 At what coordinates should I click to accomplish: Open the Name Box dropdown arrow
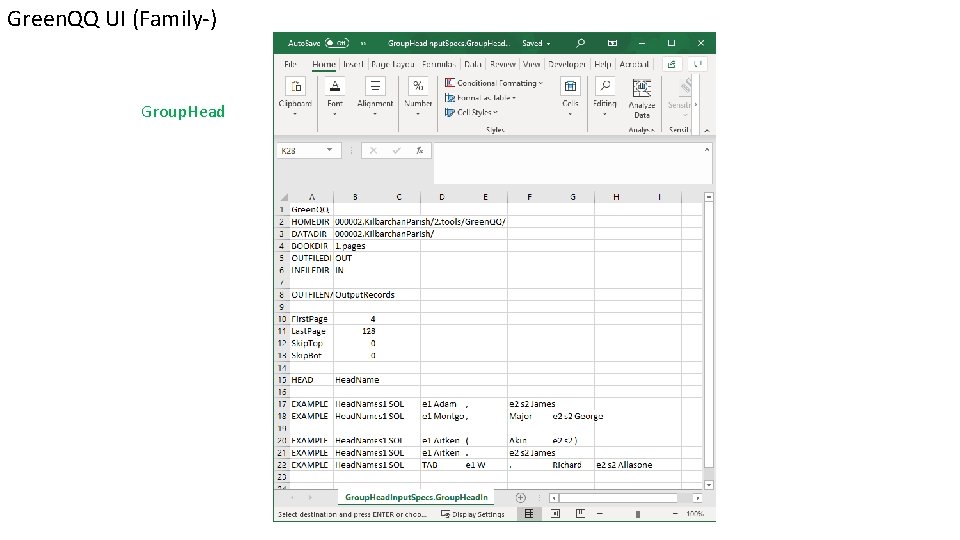coord(329,150)
